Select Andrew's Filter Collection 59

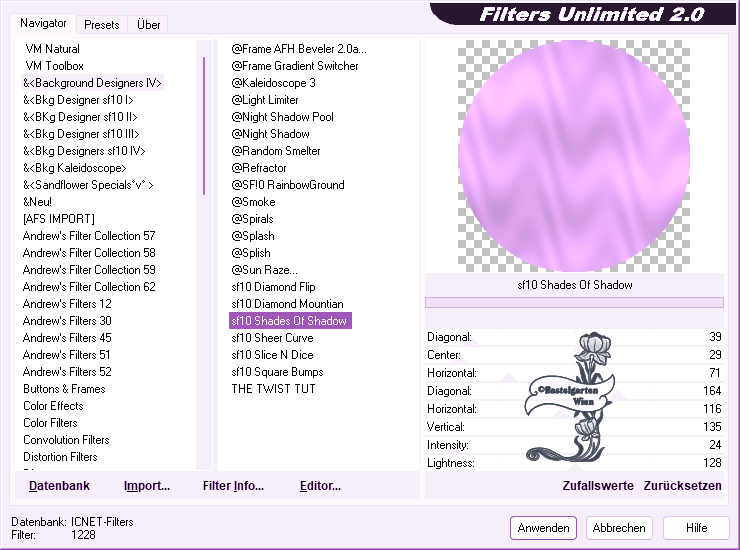click(89, 270)
